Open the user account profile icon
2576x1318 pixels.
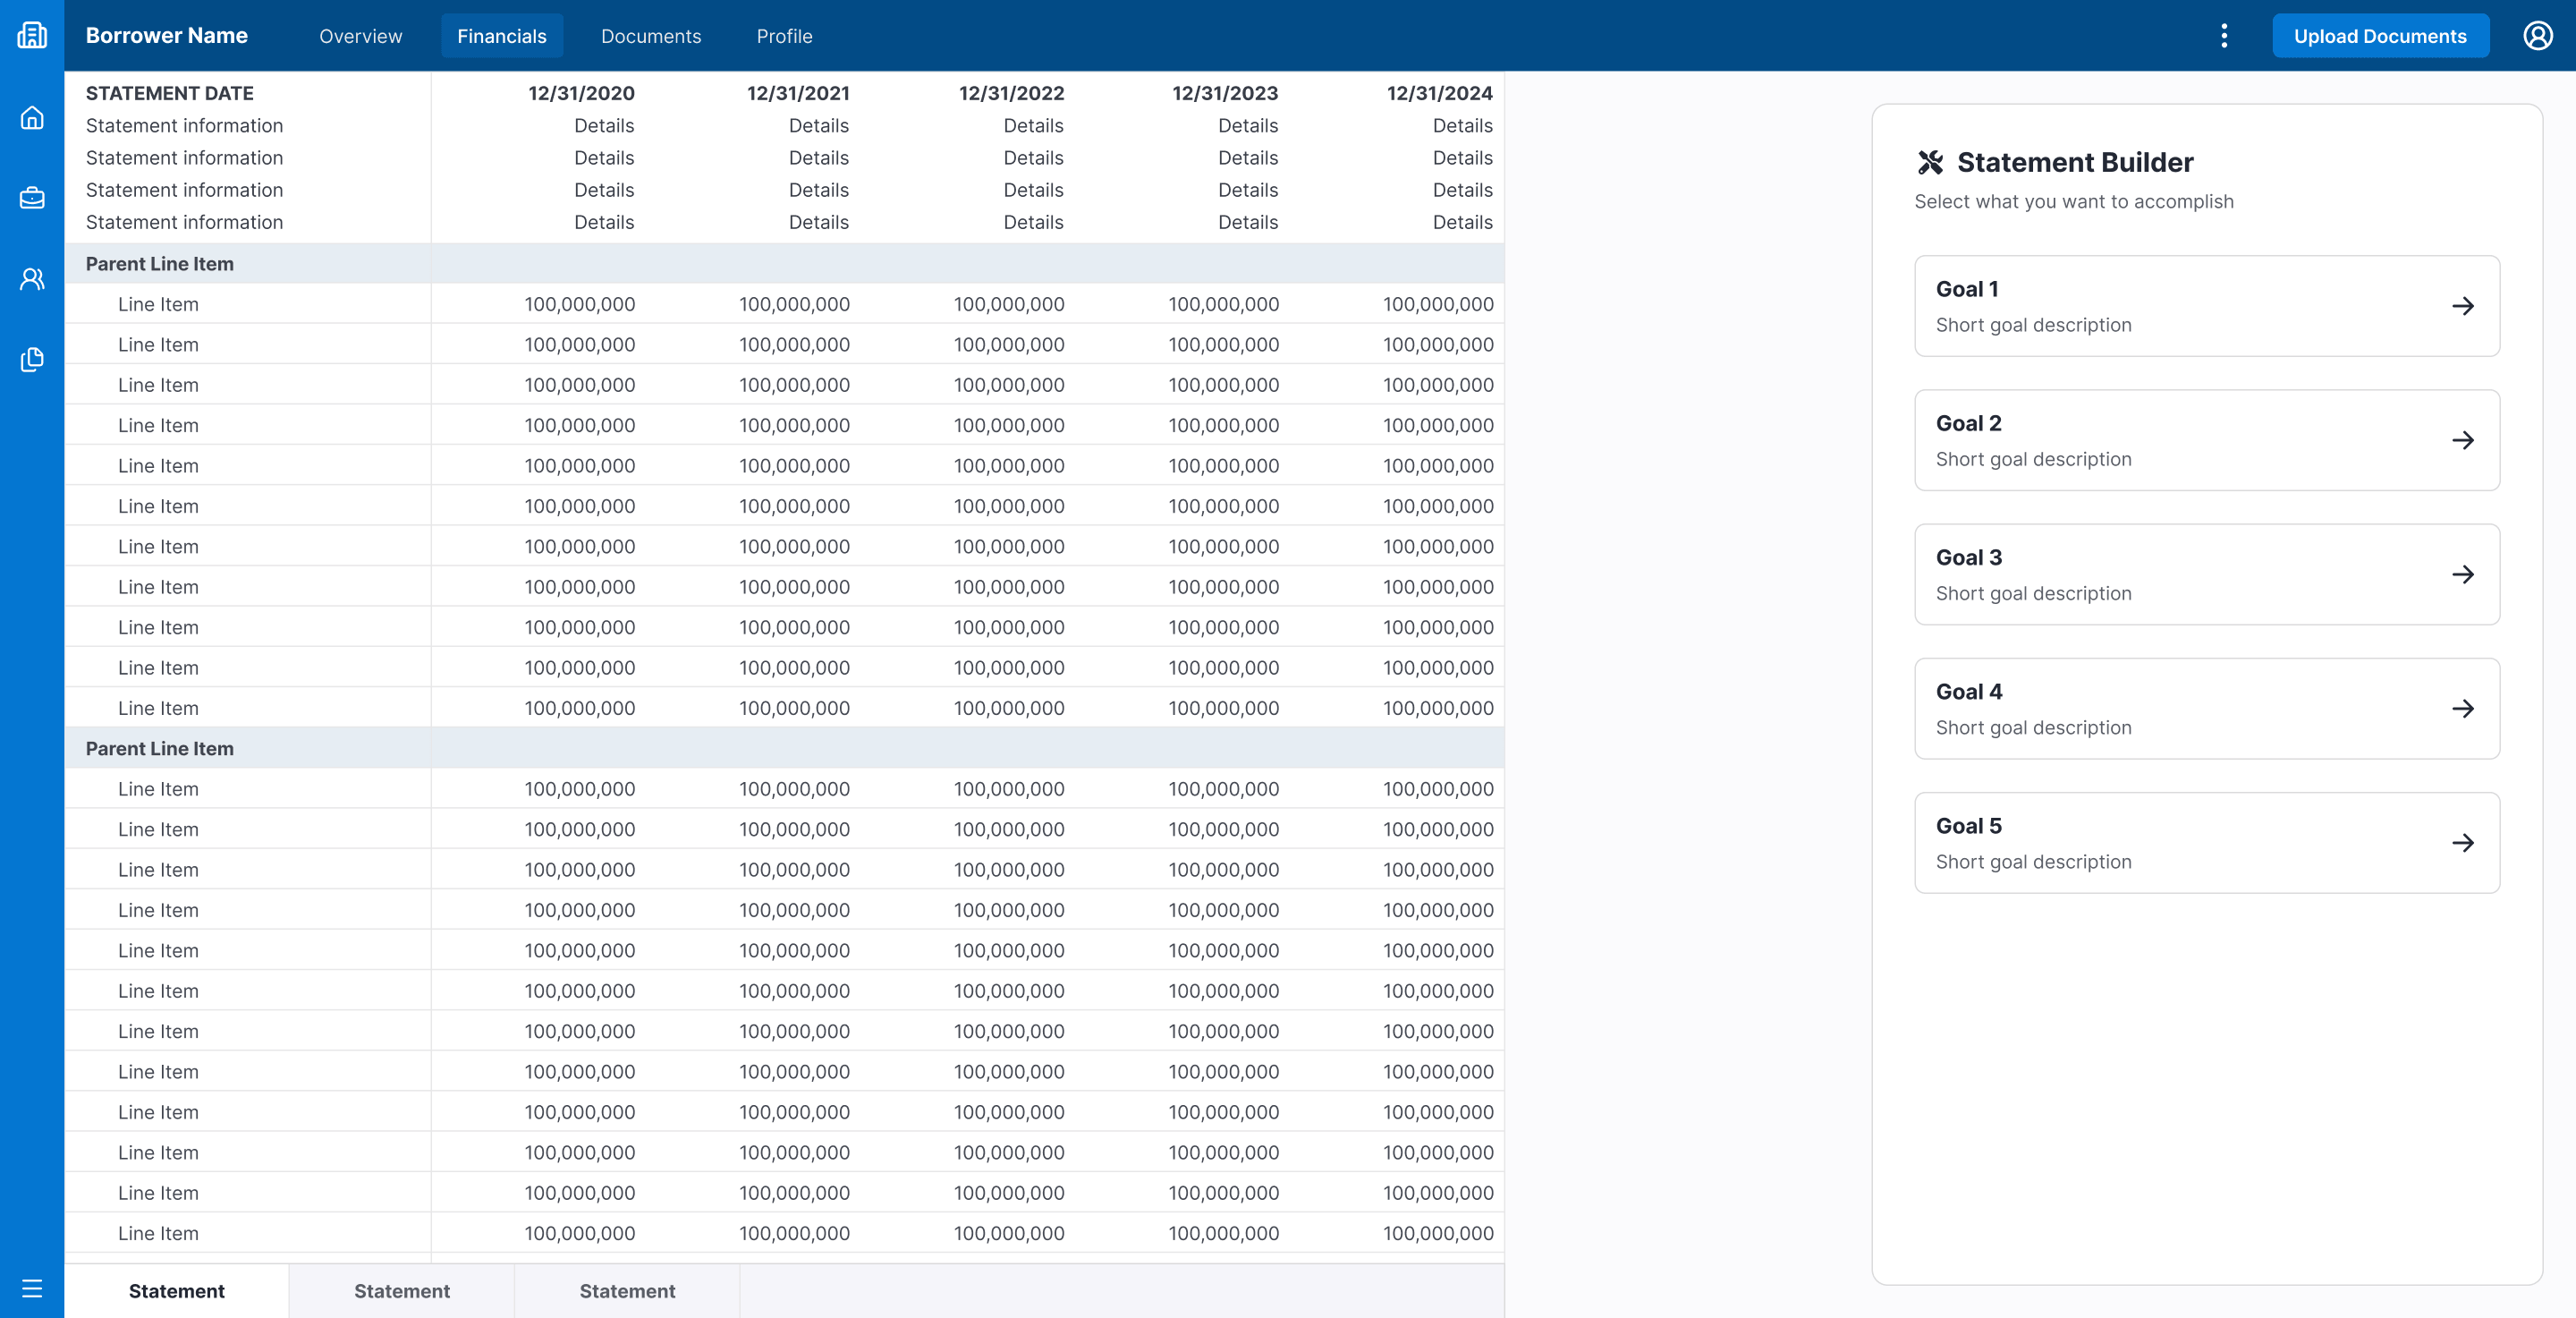2538,36
